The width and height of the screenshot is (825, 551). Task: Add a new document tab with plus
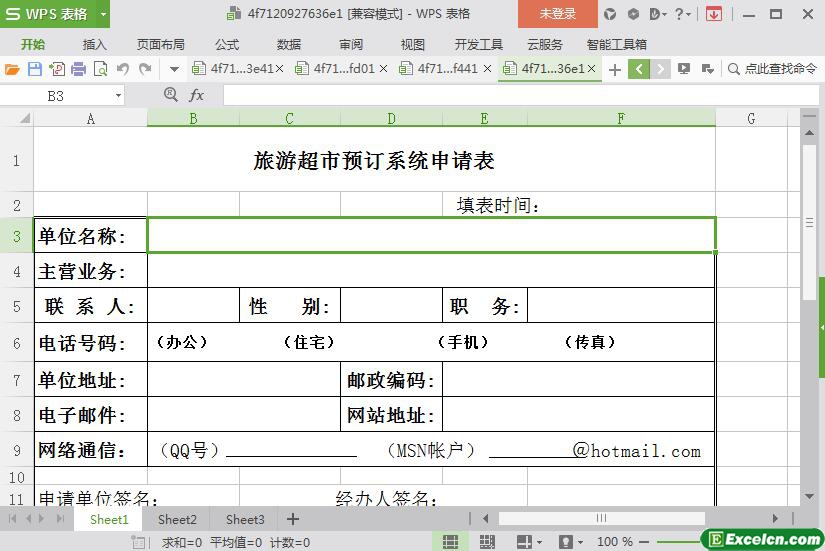(615, 69)
